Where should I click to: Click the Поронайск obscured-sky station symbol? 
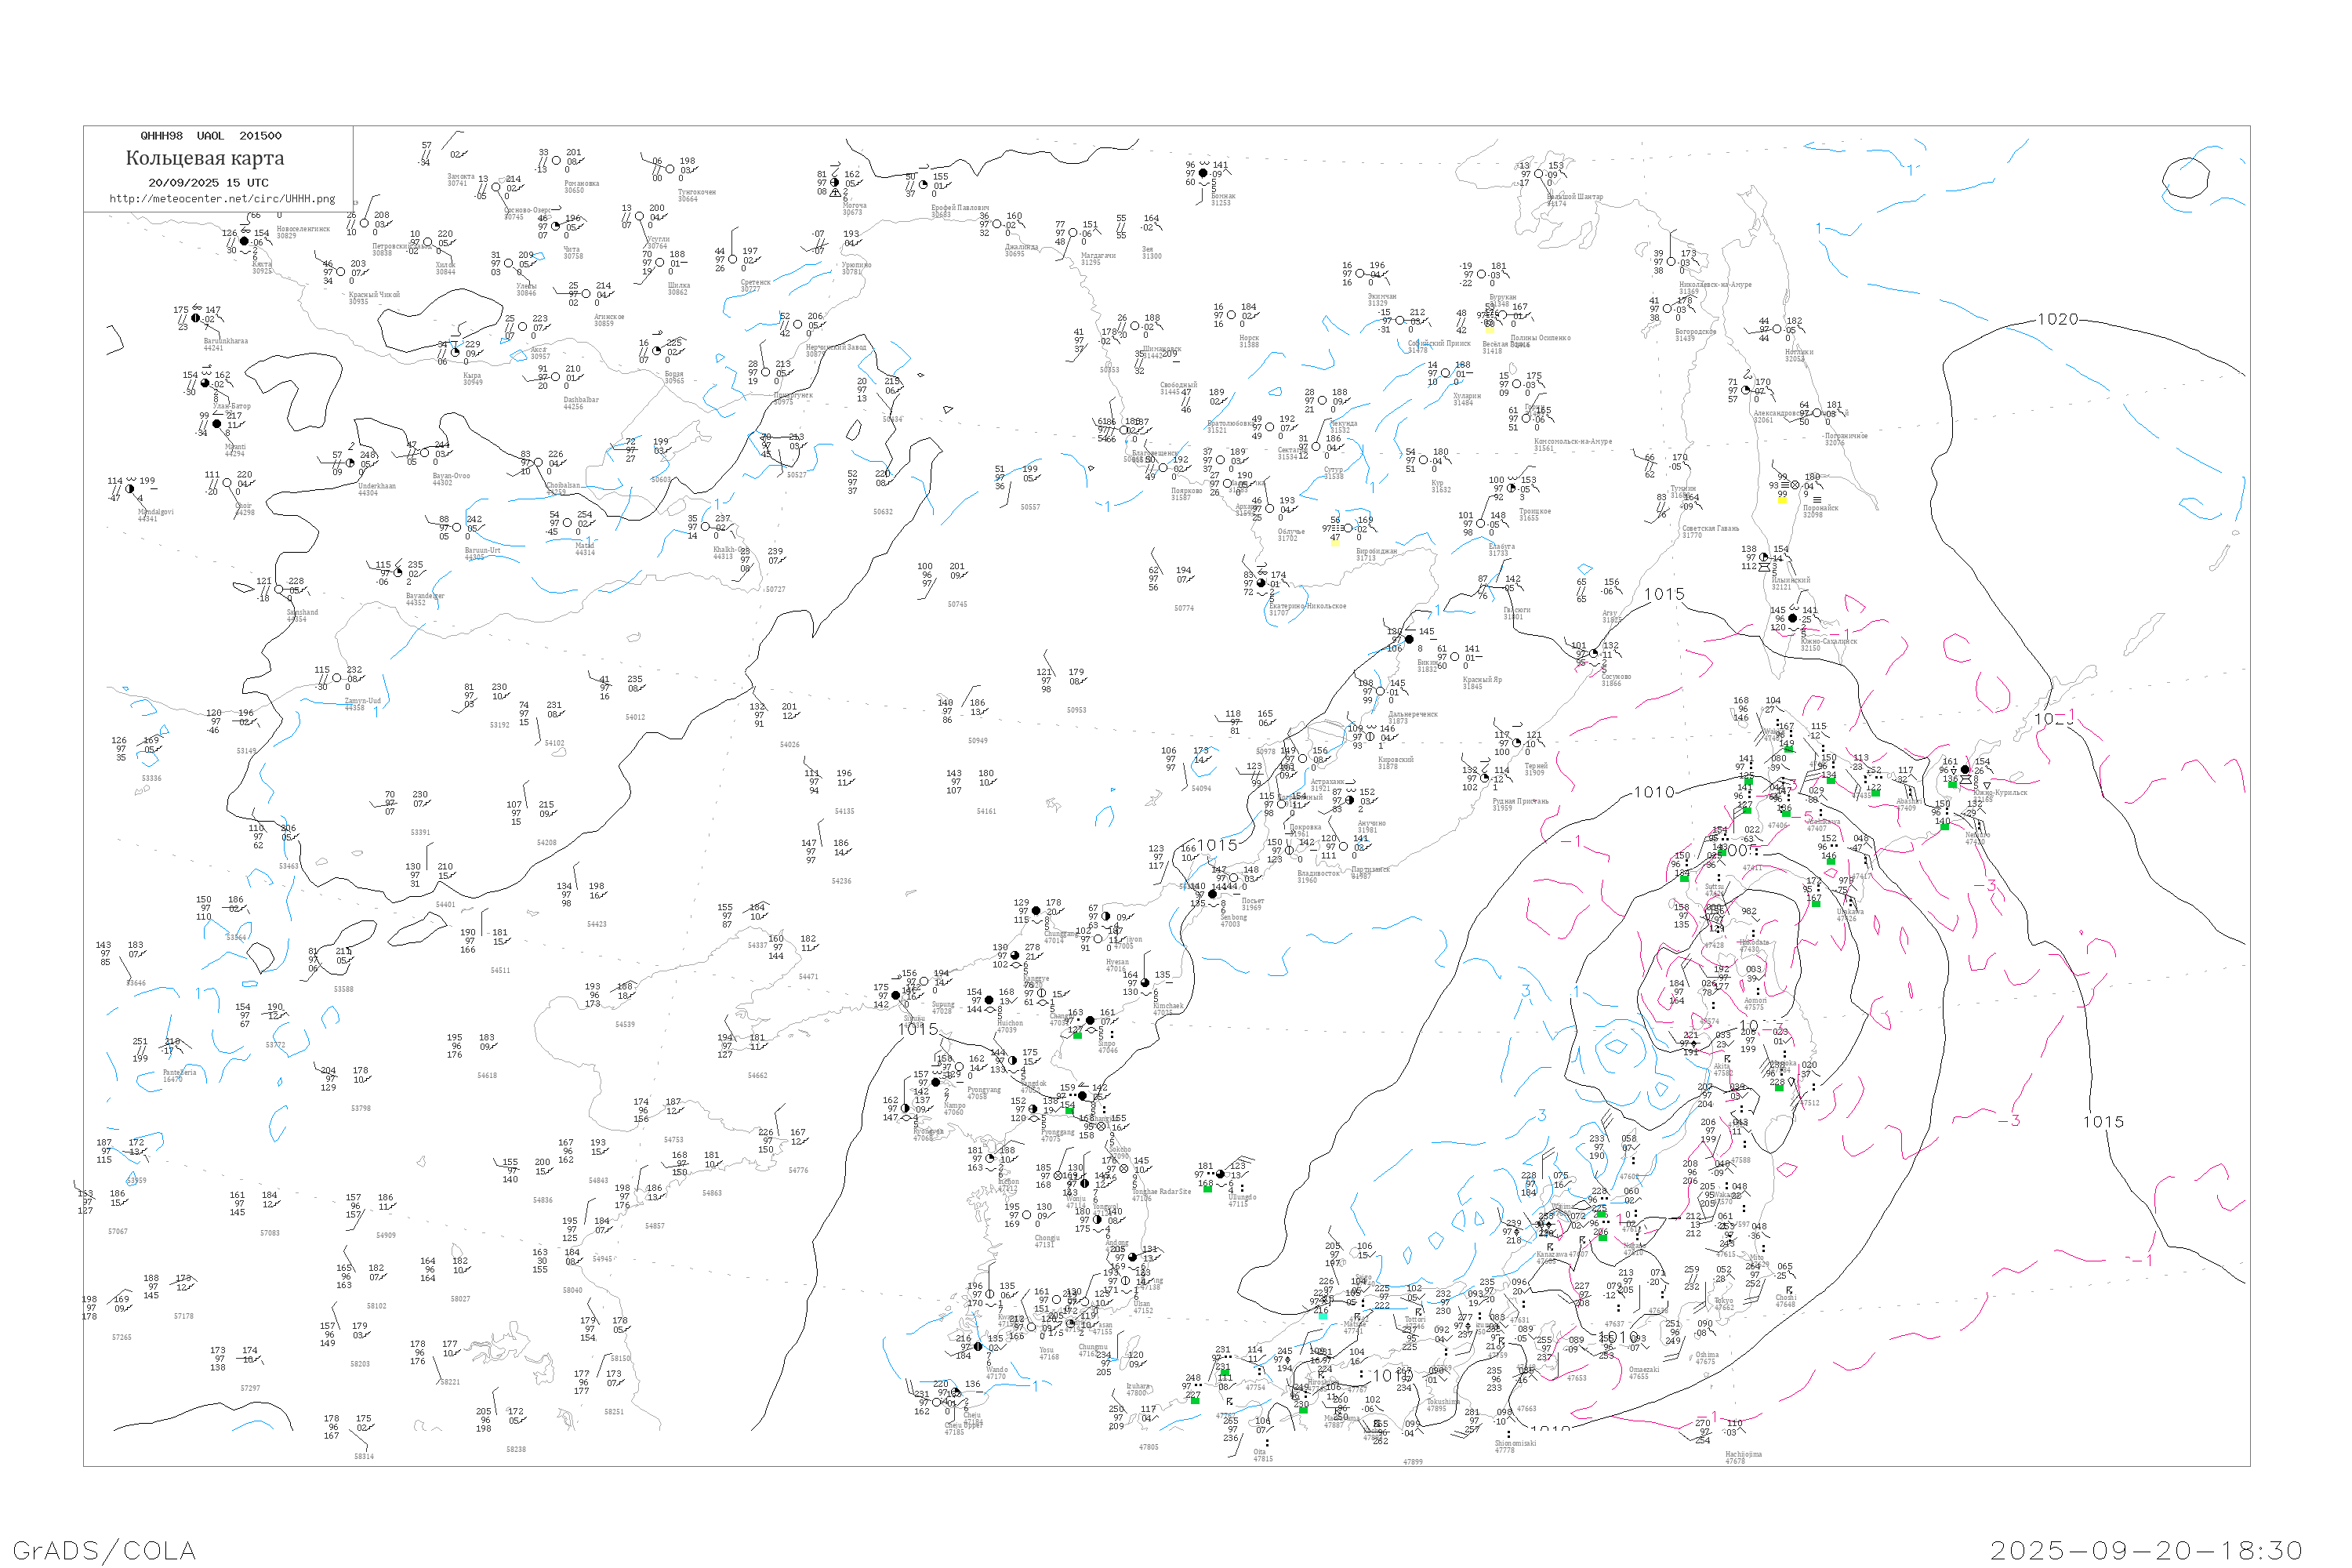tap(1794, 485)
